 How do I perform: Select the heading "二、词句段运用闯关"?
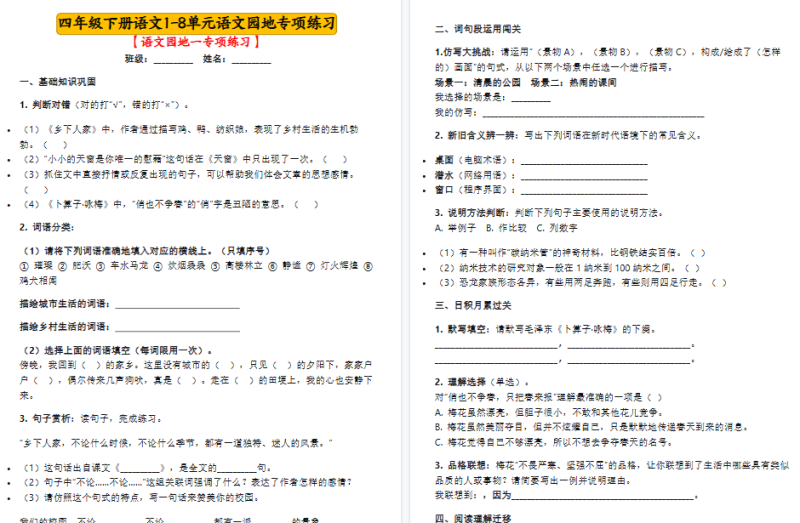pyautogui.click(x=478, y=29)
